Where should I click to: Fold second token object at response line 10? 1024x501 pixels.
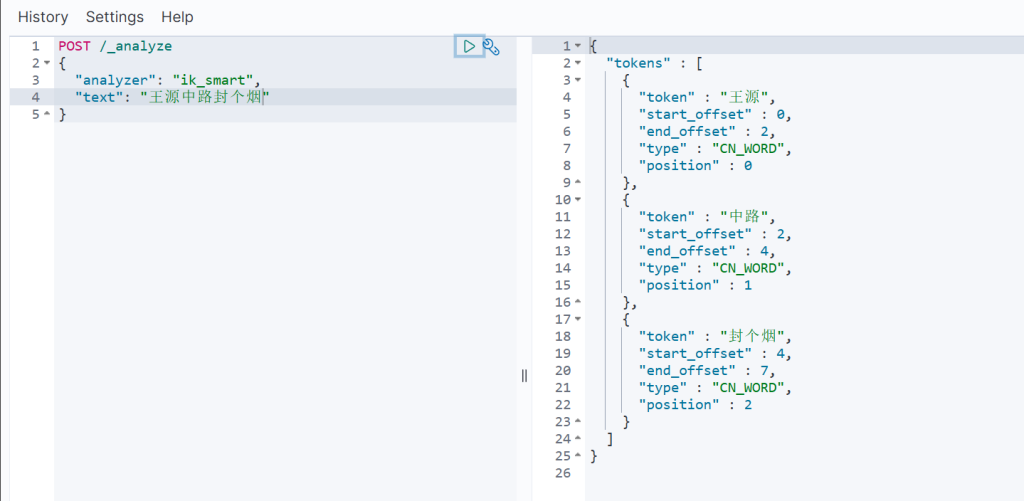(577, 200)
